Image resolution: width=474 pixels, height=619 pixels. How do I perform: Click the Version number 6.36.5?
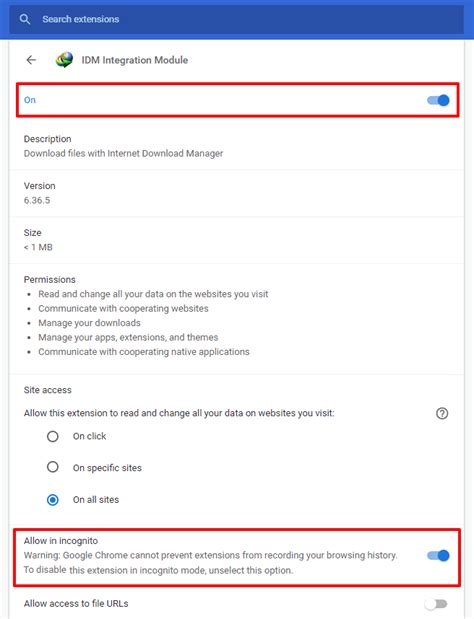tap(37, 200)
